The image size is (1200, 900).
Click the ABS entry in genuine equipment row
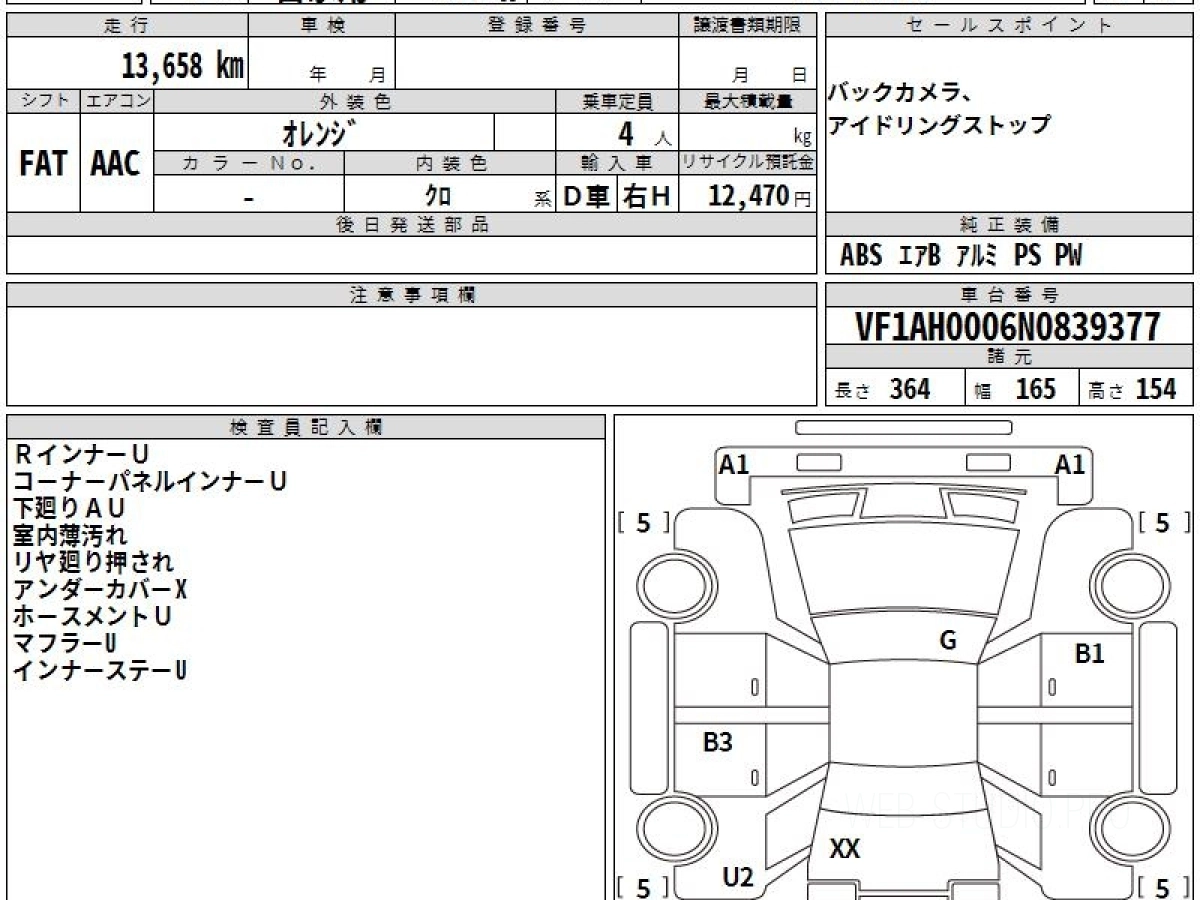(861, 256)
